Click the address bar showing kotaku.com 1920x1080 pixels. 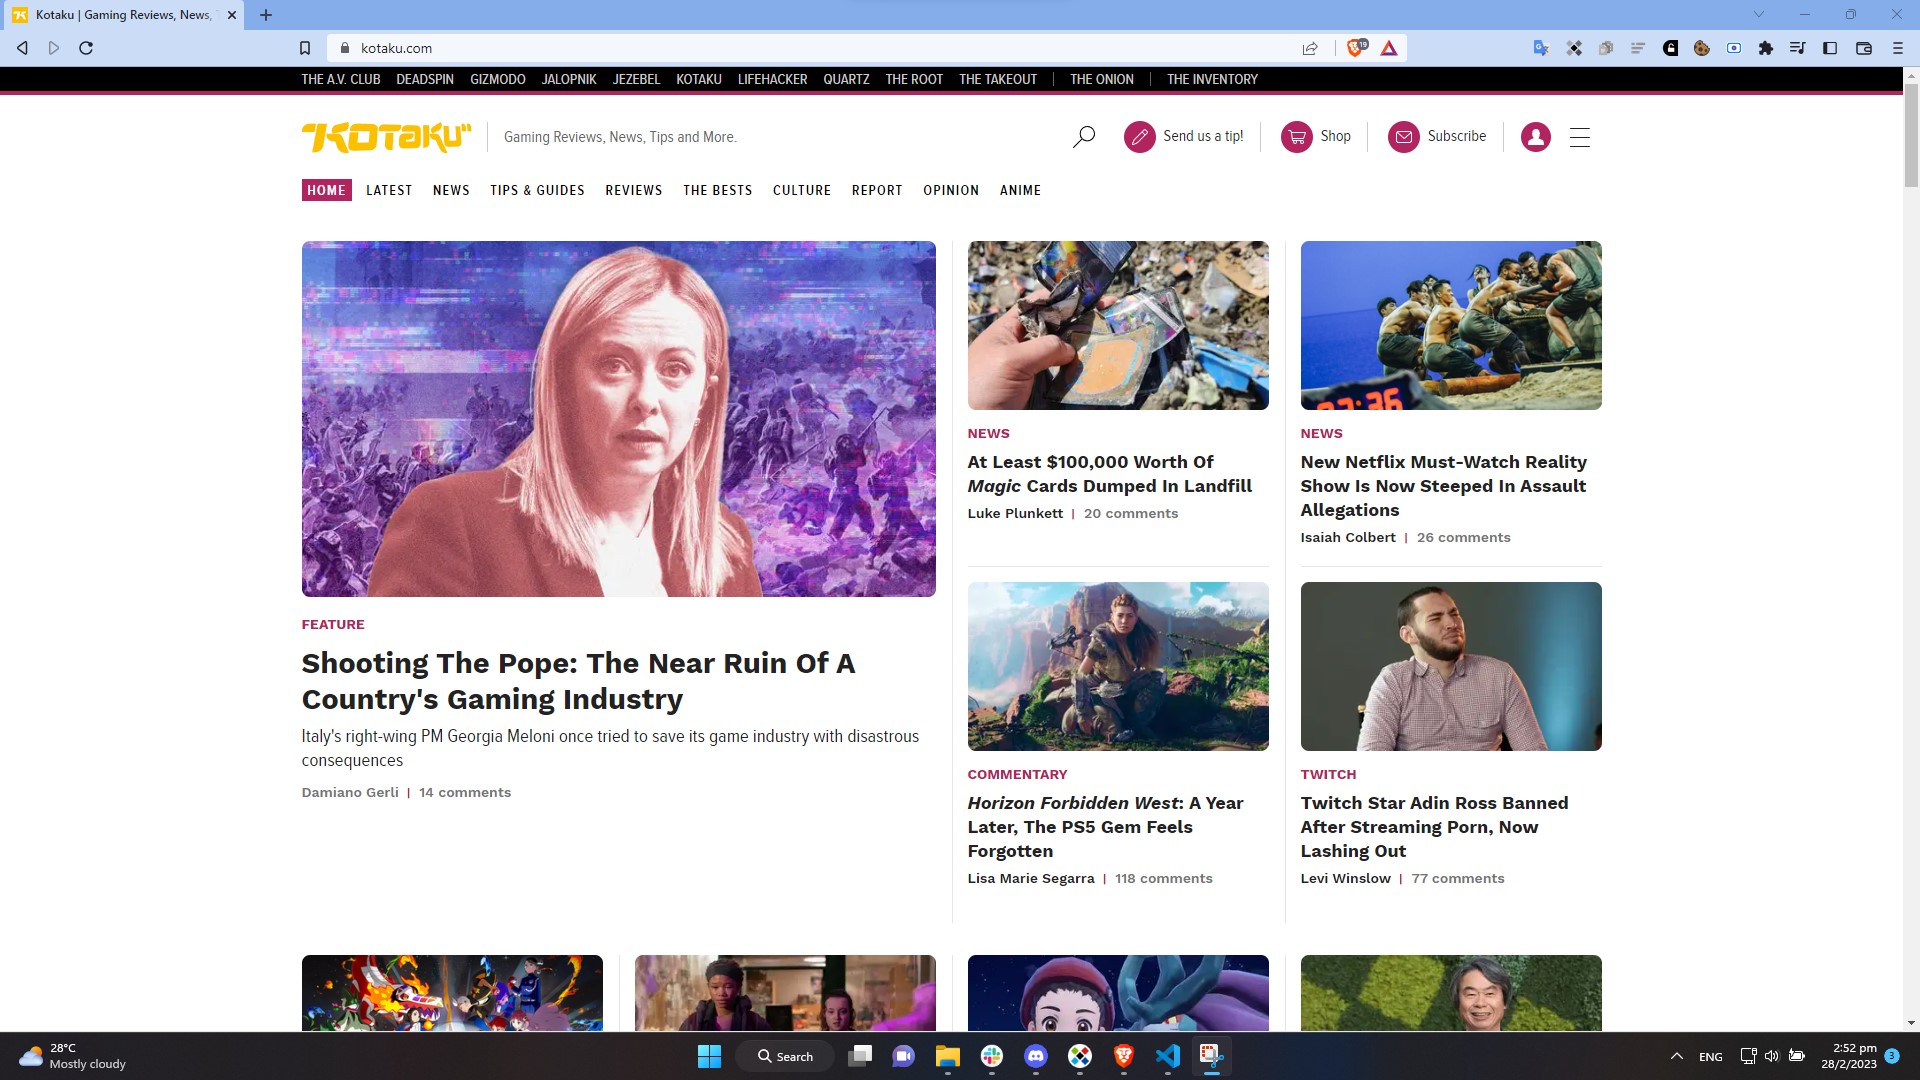[396, 47]
